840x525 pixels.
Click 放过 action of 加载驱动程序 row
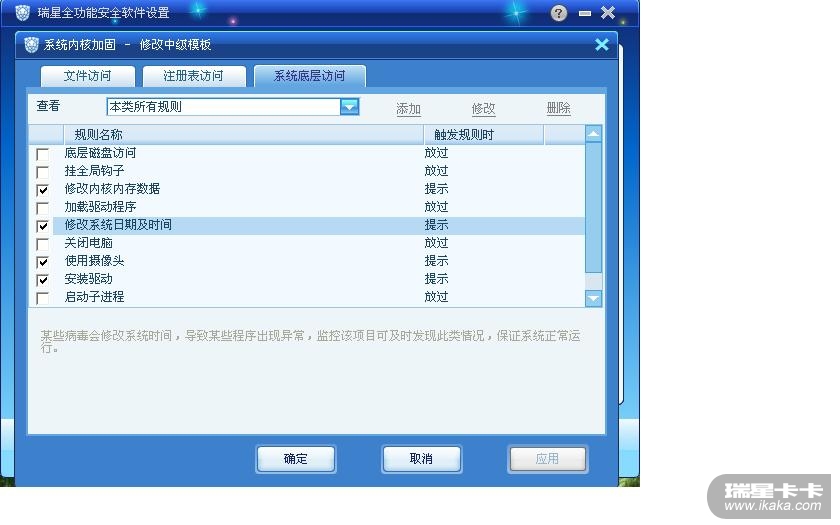click(436, 207)
